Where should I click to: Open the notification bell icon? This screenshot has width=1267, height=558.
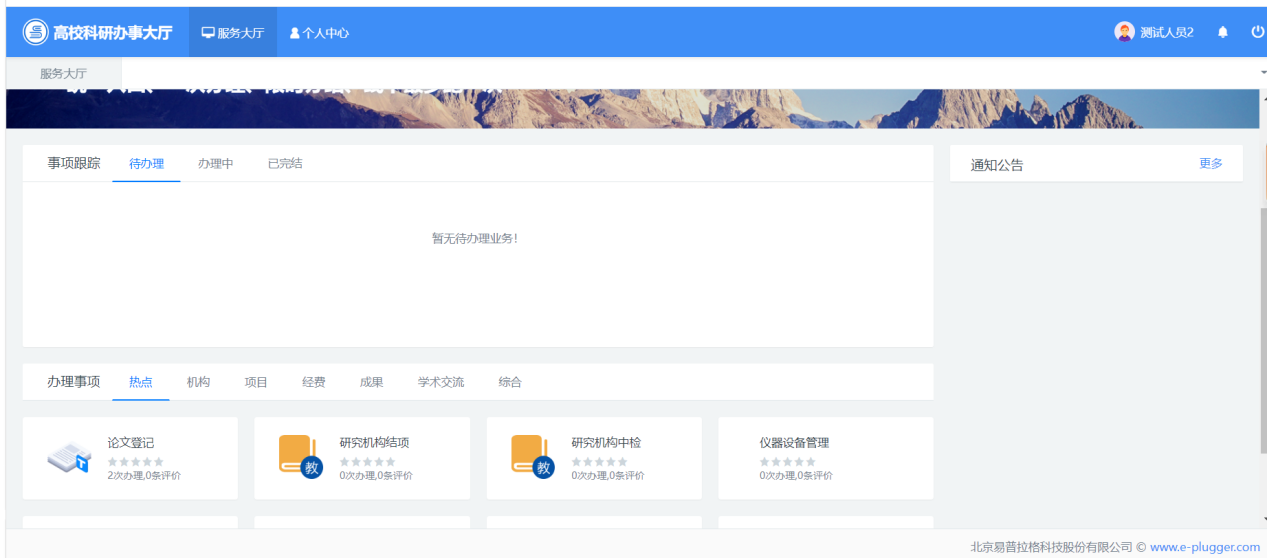click(x=1222, y=32)
